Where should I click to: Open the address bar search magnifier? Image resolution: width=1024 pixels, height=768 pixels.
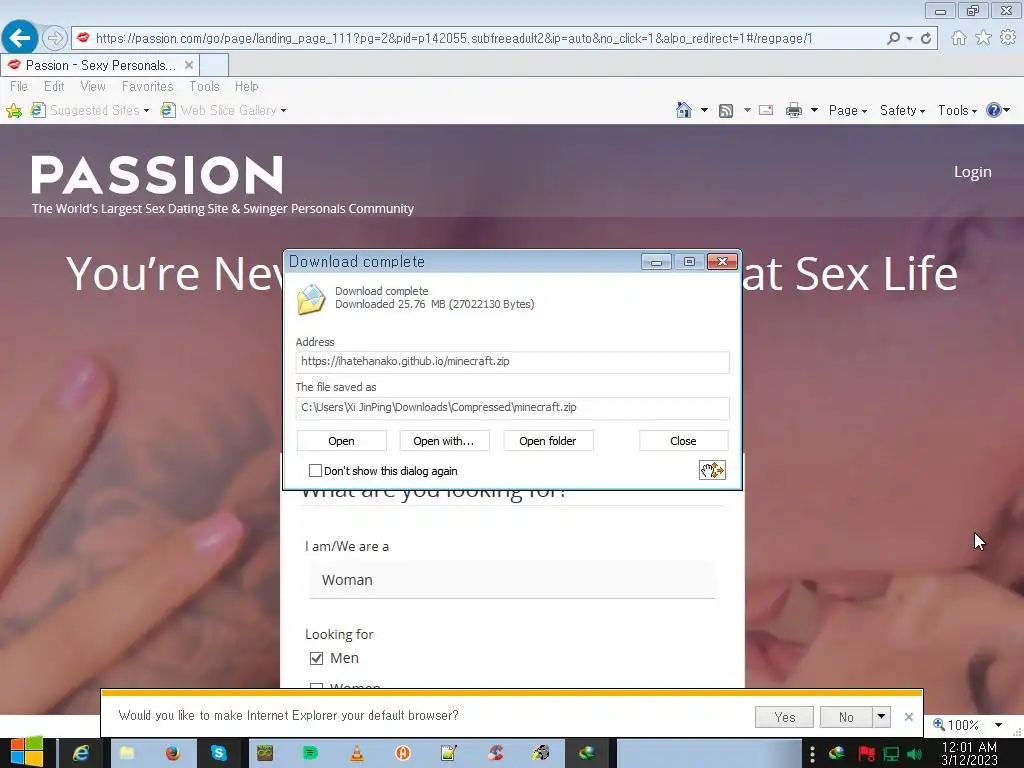[893, 38]
